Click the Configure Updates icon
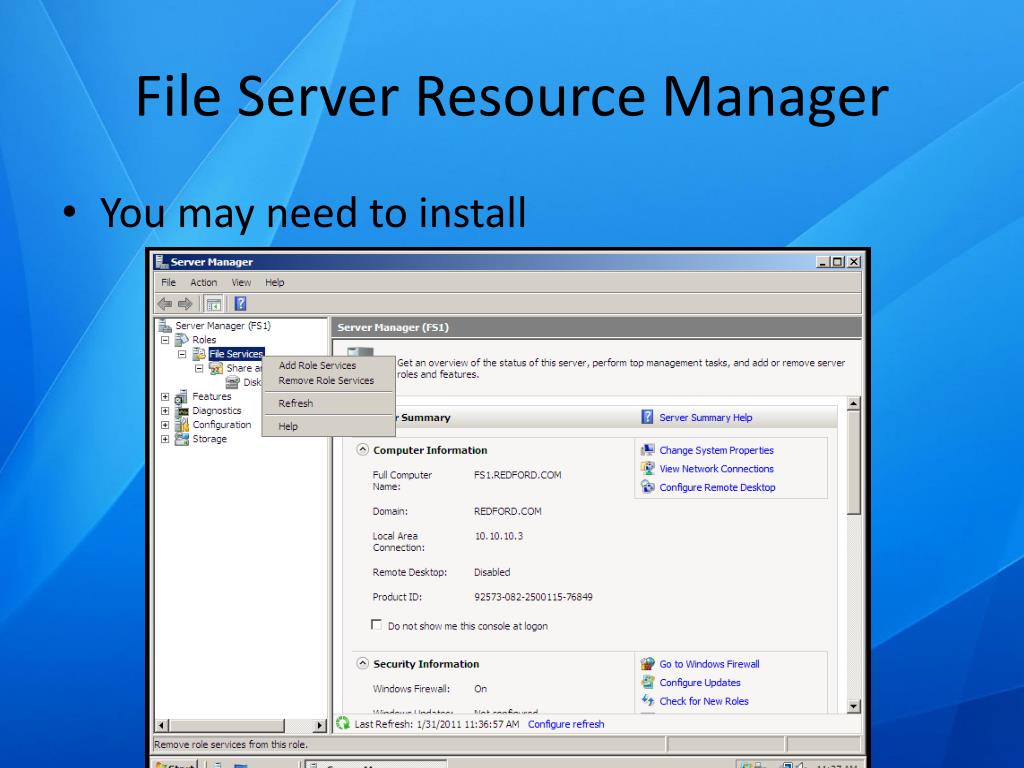The image size is (1024, 768). click(647, 682)
